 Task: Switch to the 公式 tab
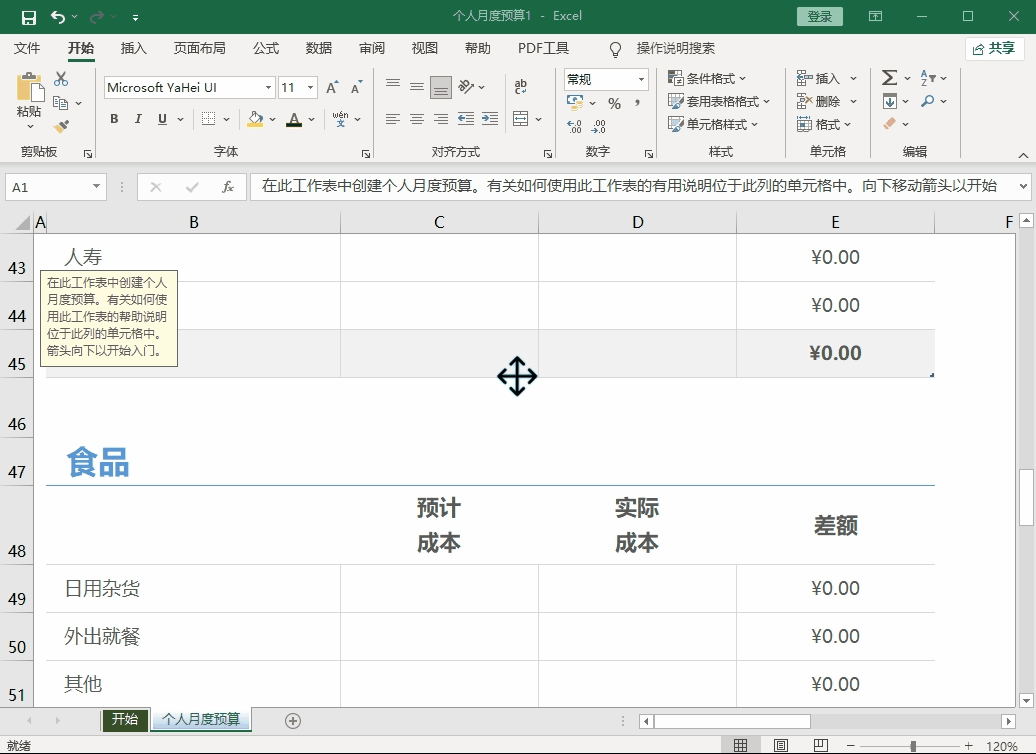click(266, 48)
